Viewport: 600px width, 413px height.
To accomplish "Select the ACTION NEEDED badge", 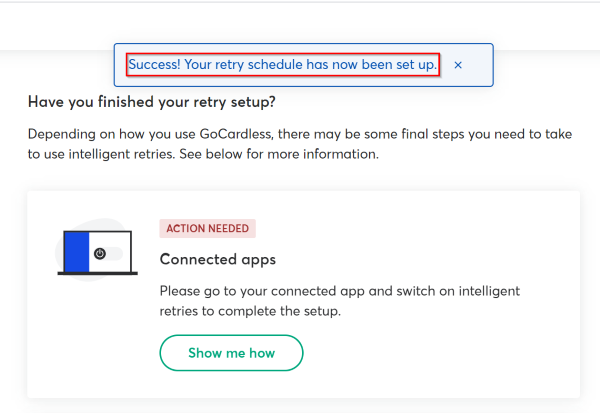I will click(x=208, y=228).
